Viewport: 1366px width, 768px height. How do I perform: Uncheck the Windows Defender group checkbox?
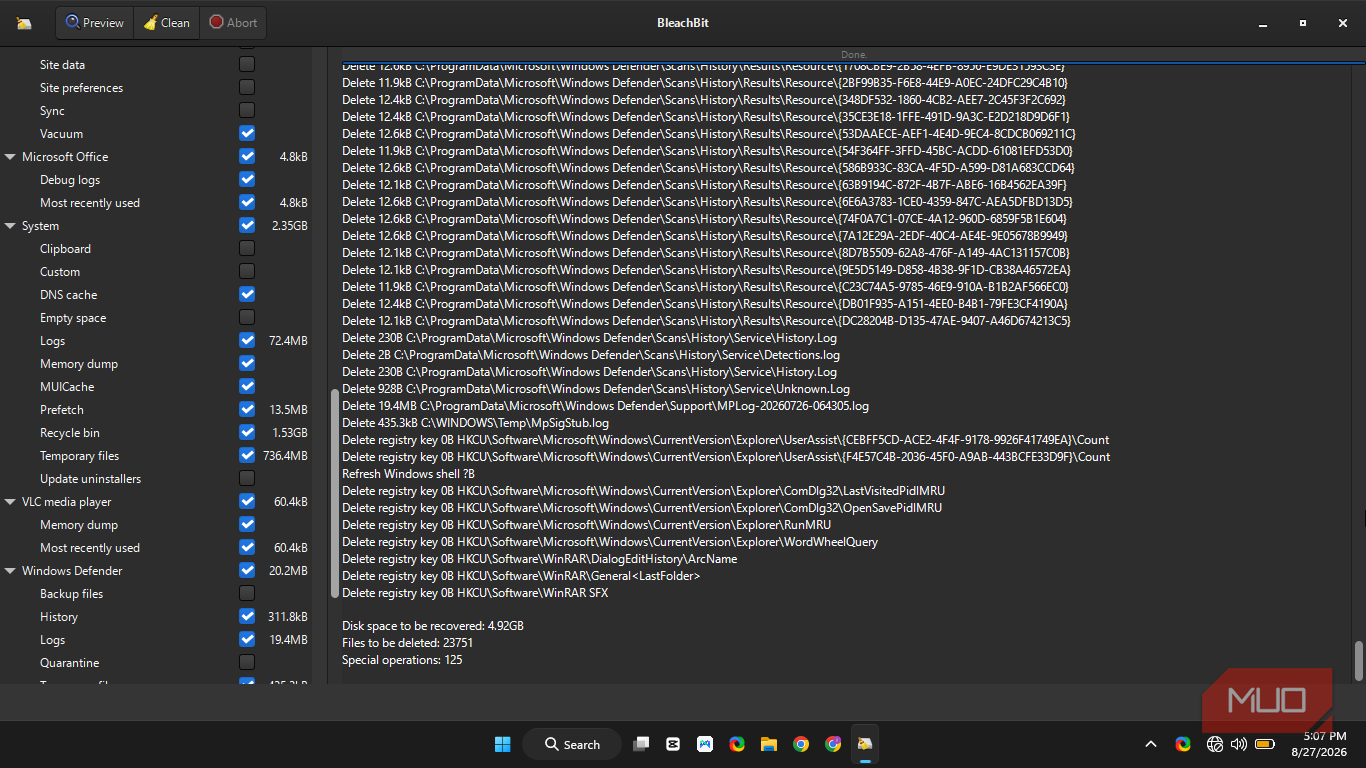click(247, 571)
